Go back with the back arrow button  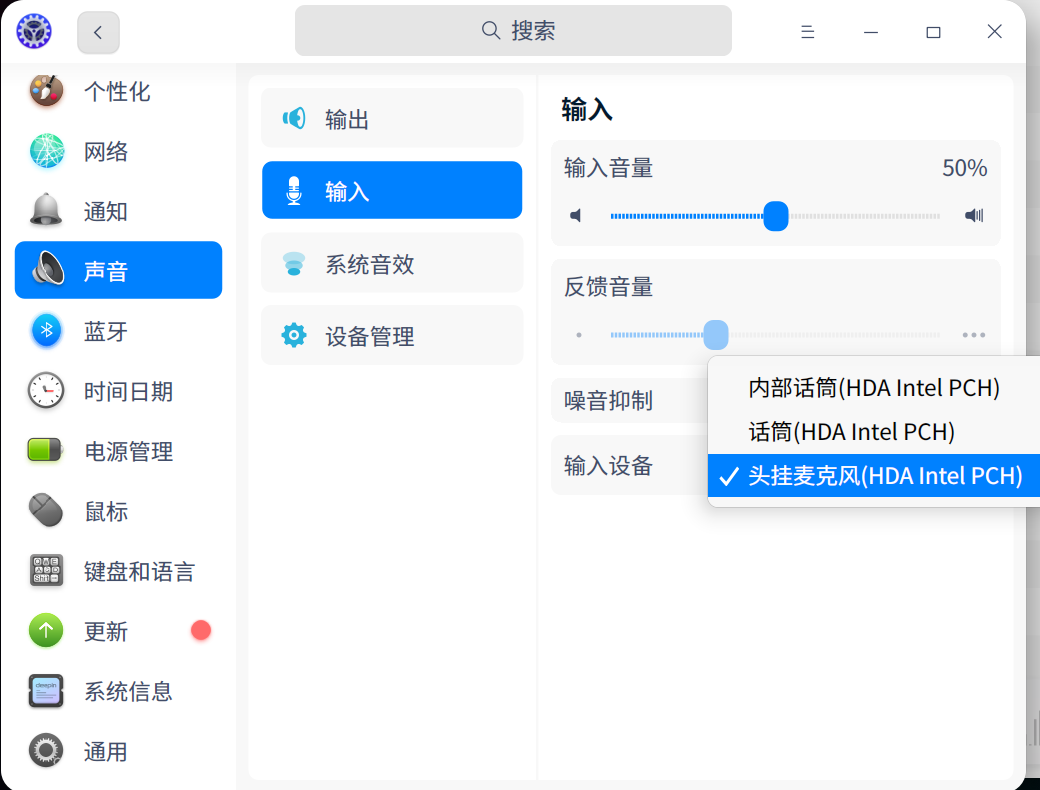98,32
